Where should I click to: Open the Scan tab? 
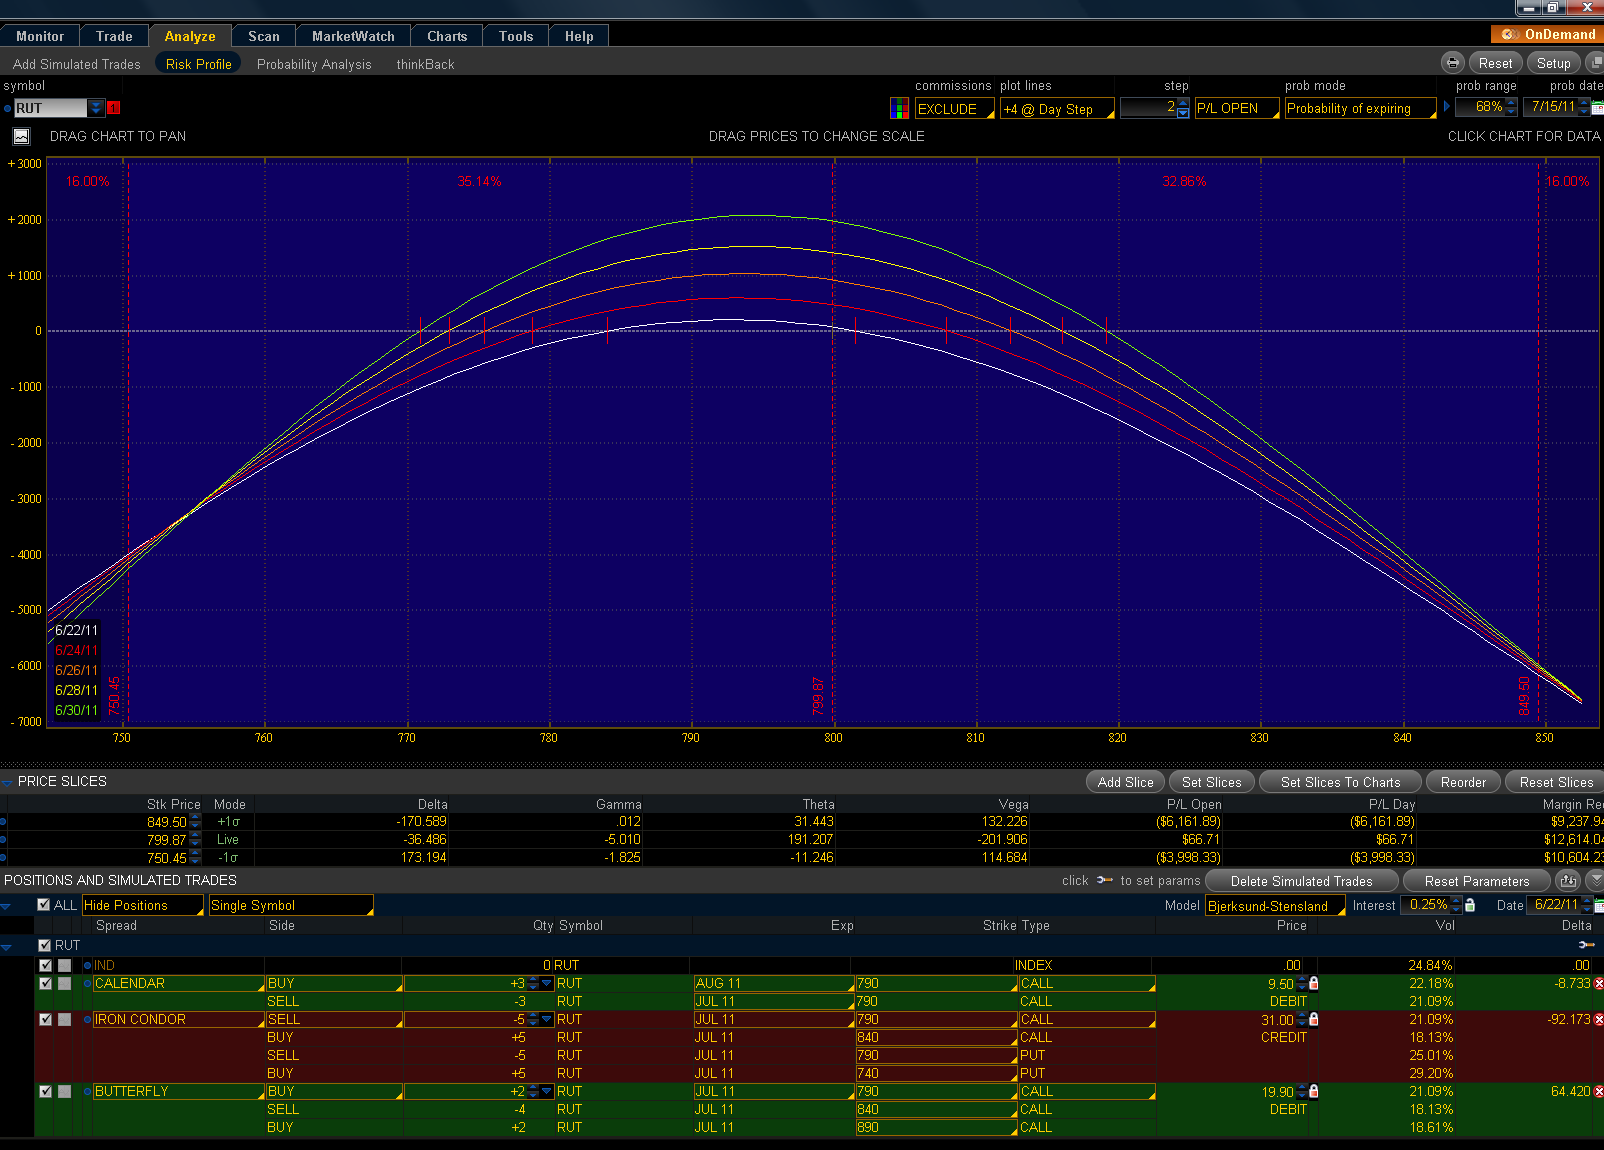point(264,36)
